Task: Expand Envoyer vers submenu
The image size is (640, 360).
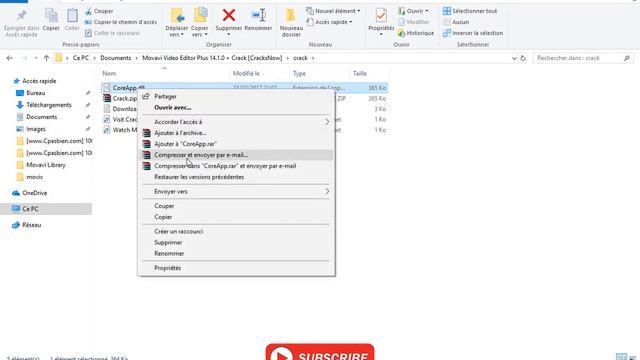Action: (x=237, y=191)
